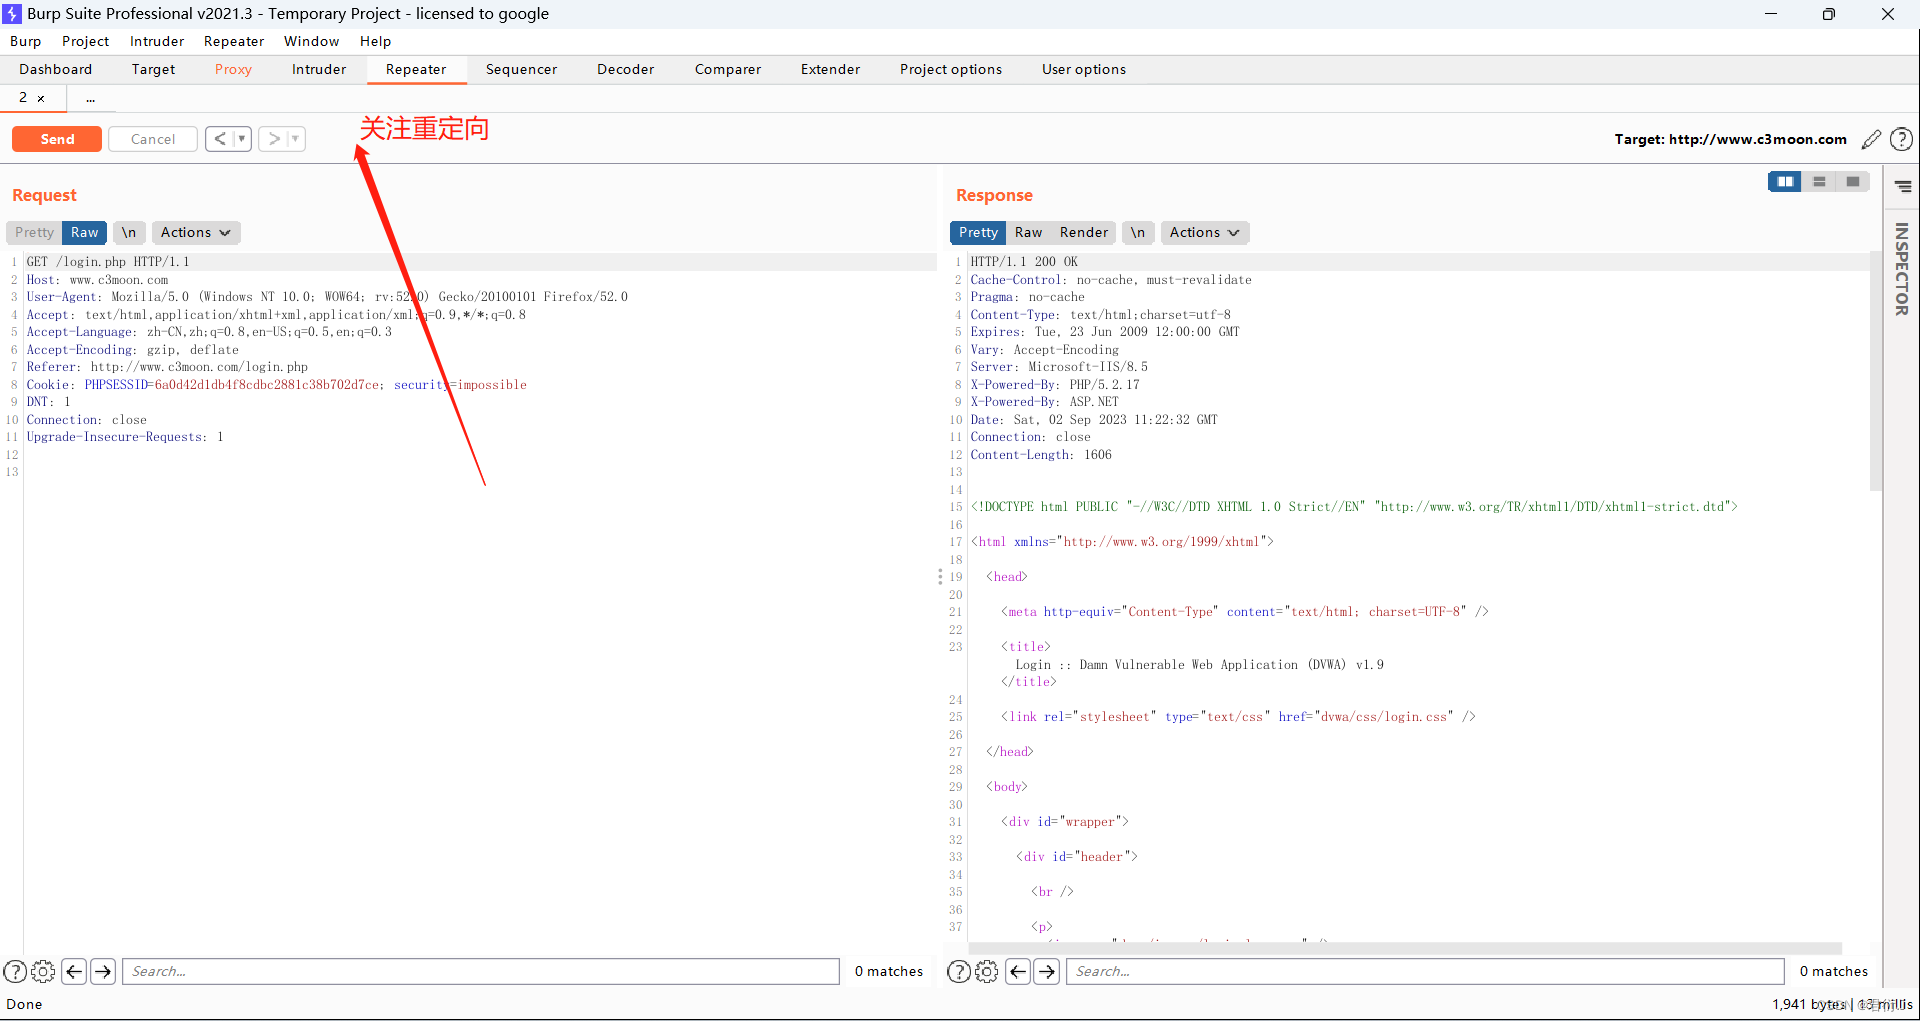
Task: Switch response view to Raw
Action: click(x=1028, y=232)
